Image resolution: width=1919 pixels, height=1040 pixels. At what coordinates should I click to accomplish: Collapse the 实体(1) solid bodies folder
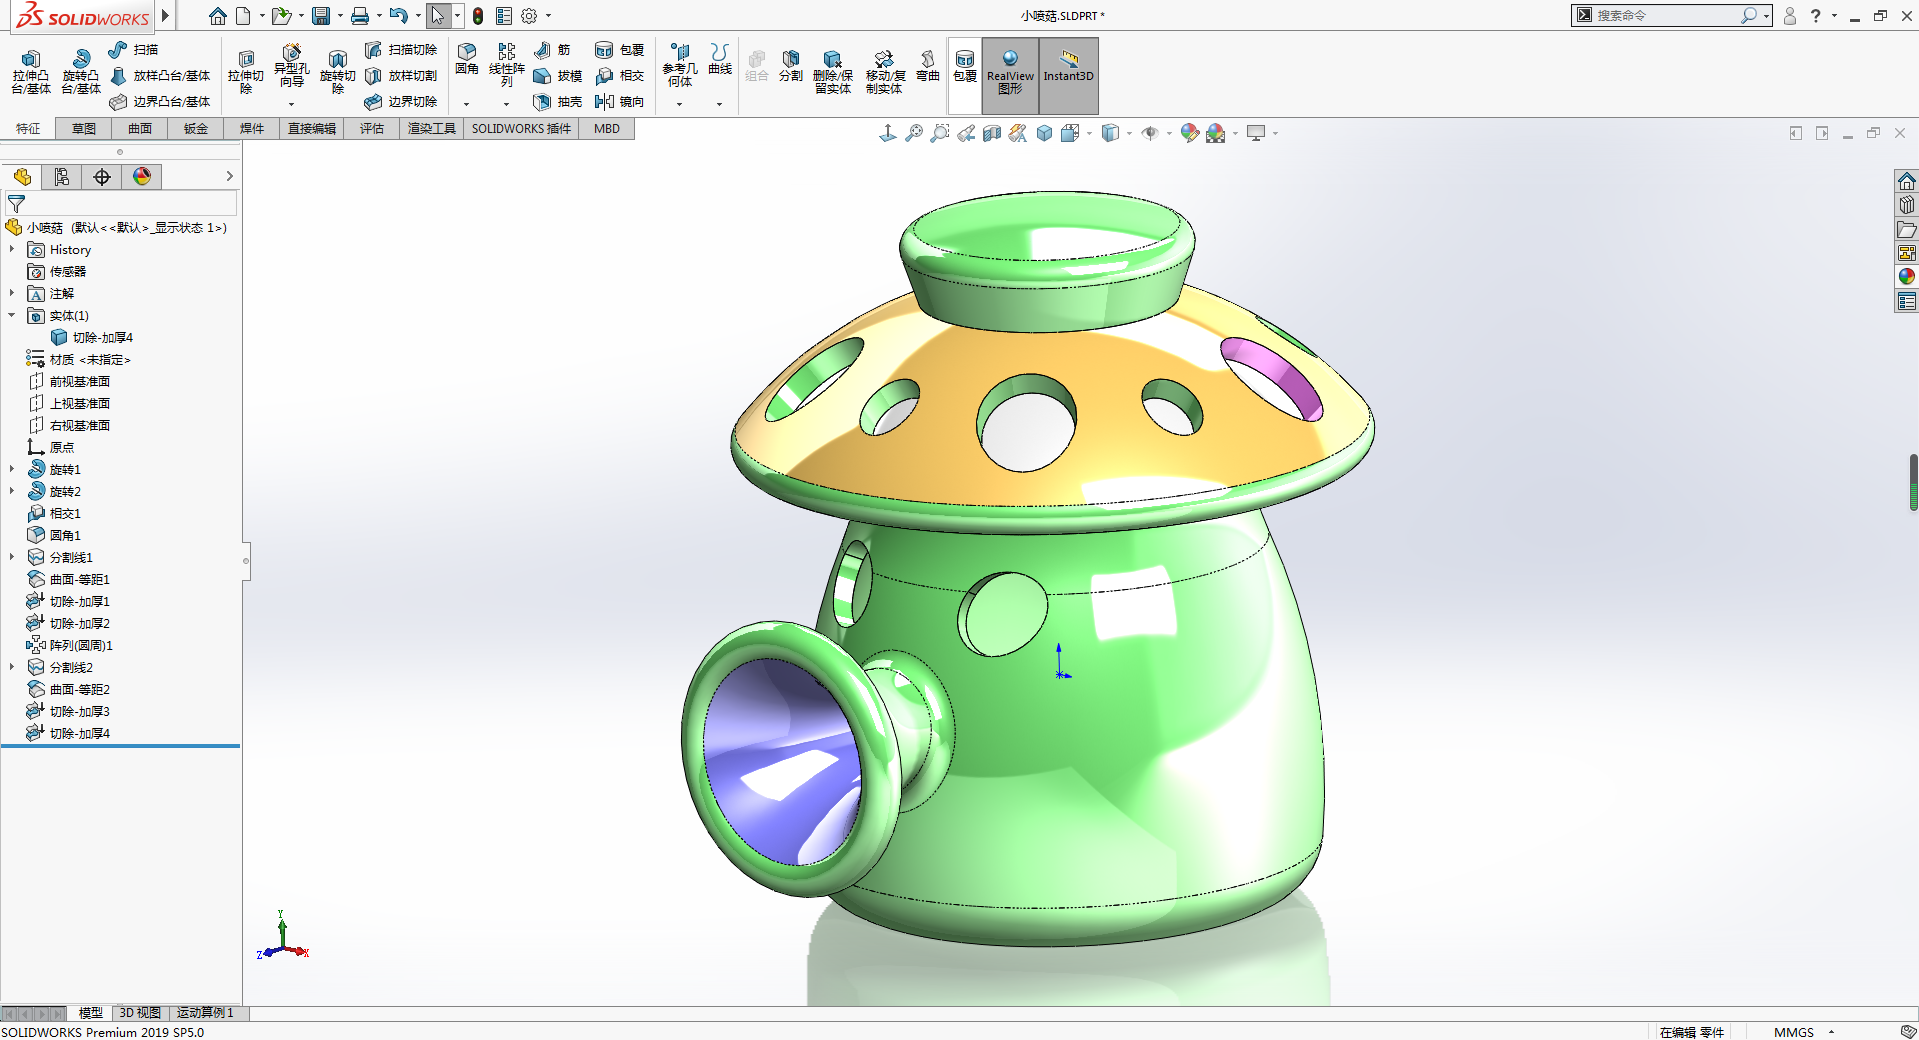coord(12,316)
